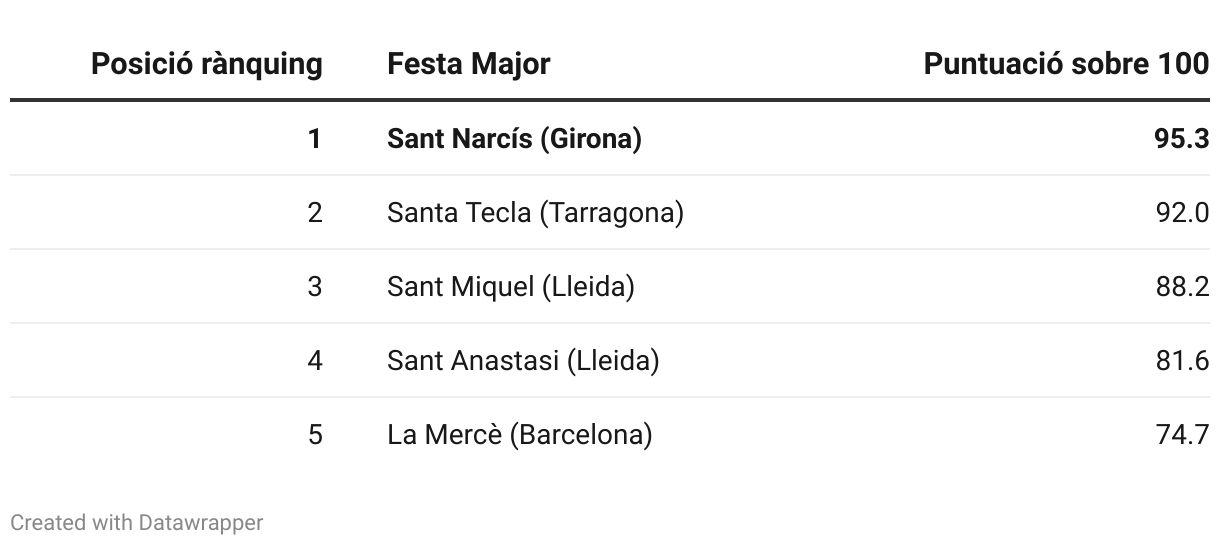Click the score 88.2 cell

coord(1181,287)
